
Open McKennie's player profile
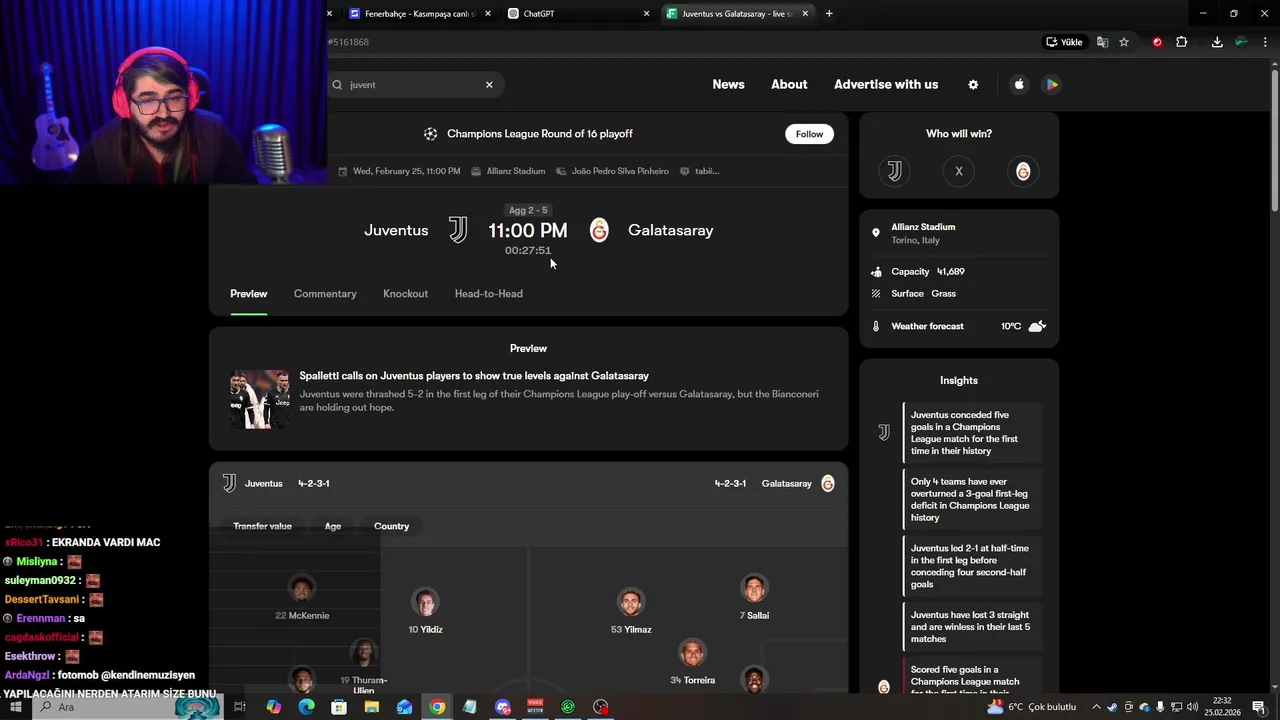[301, 598]
